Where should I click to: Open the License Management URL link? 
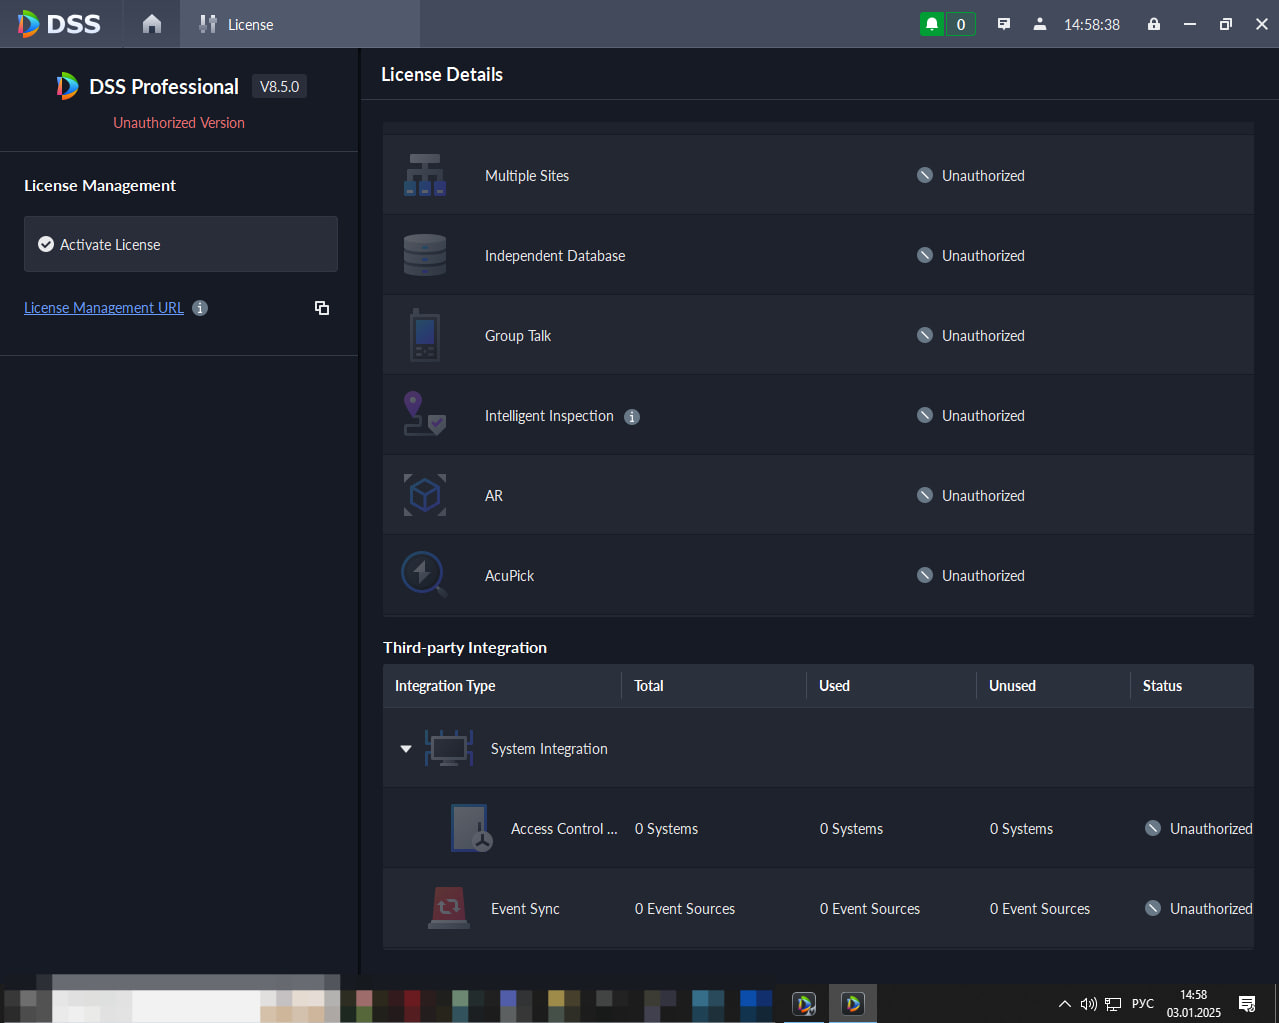pos(104,308)
